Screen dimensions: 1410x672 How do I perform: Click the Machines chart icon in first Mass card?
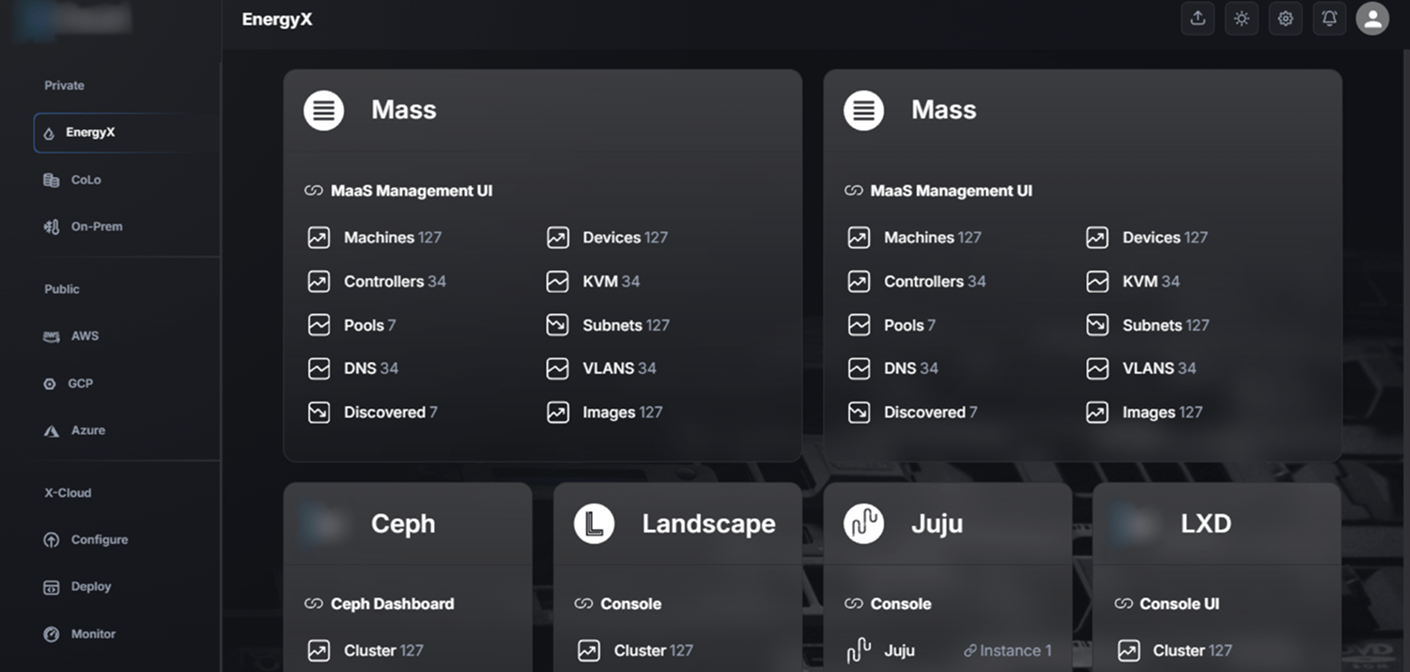click(x=319, y=238)
